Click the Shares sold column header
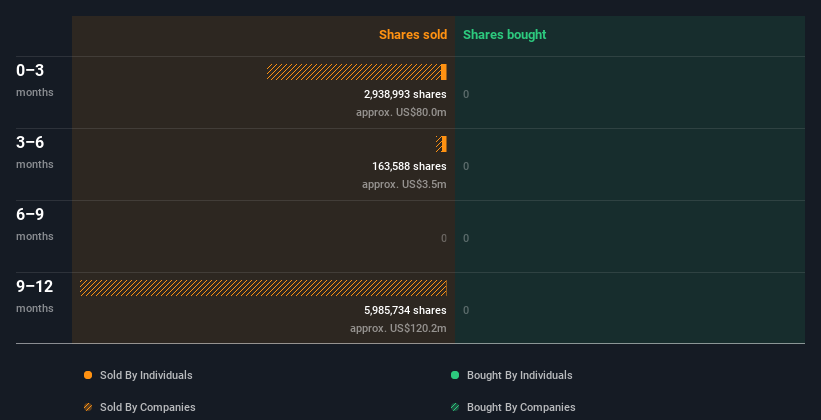 (413, 35)
